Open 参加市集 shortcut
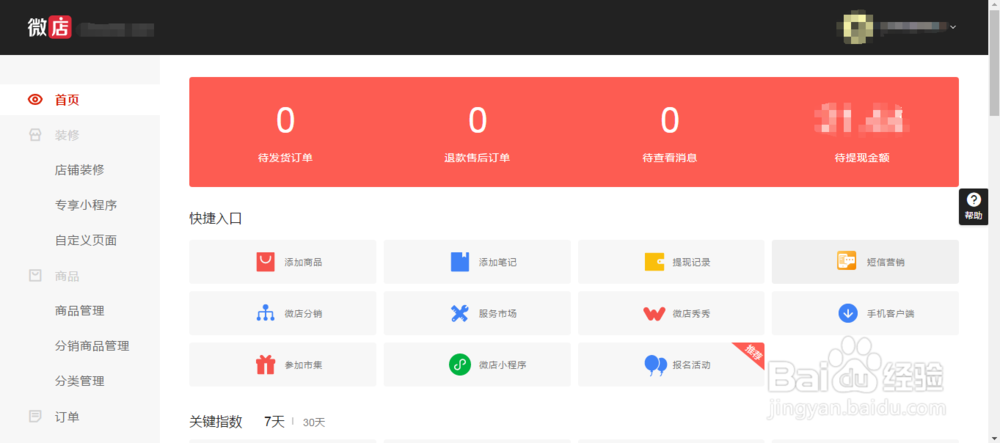1000x443 pixels. tap(283, 365)
